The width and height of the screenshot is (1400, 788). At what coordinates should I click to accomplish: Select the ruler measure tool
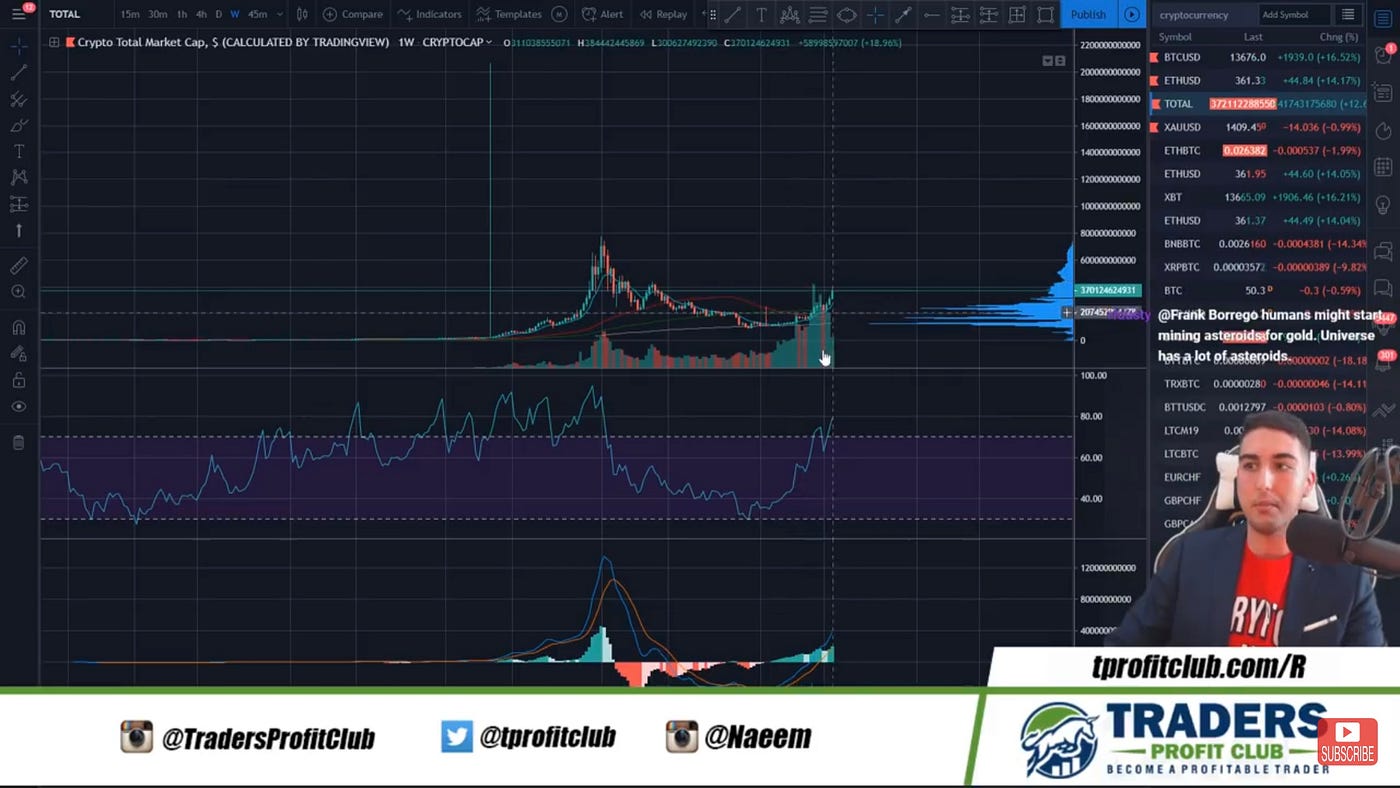point(19,266)
